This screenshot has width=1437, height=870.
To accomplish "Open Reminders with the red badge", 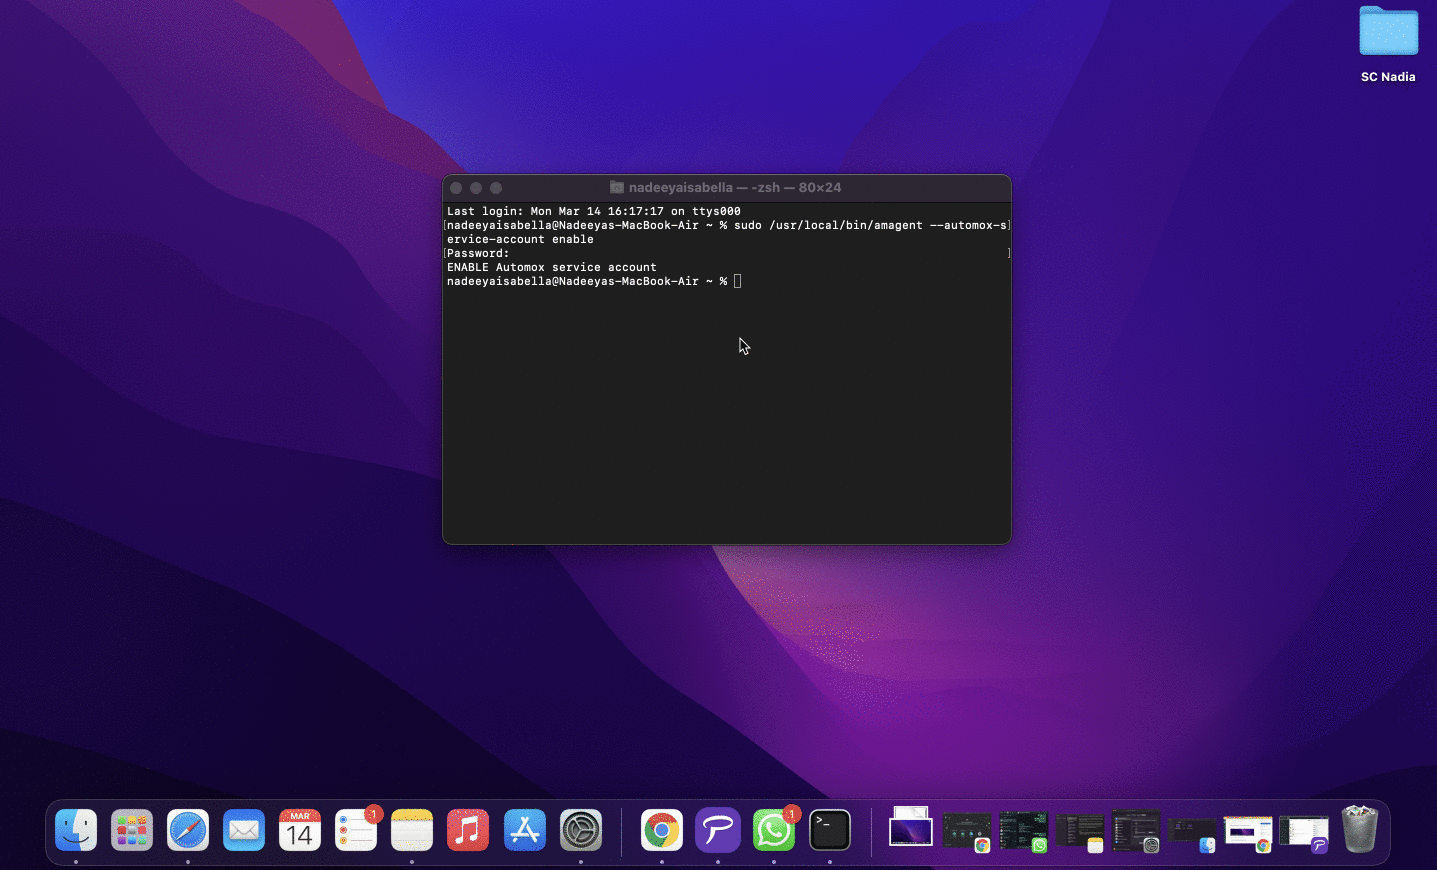I will [356, 830].
